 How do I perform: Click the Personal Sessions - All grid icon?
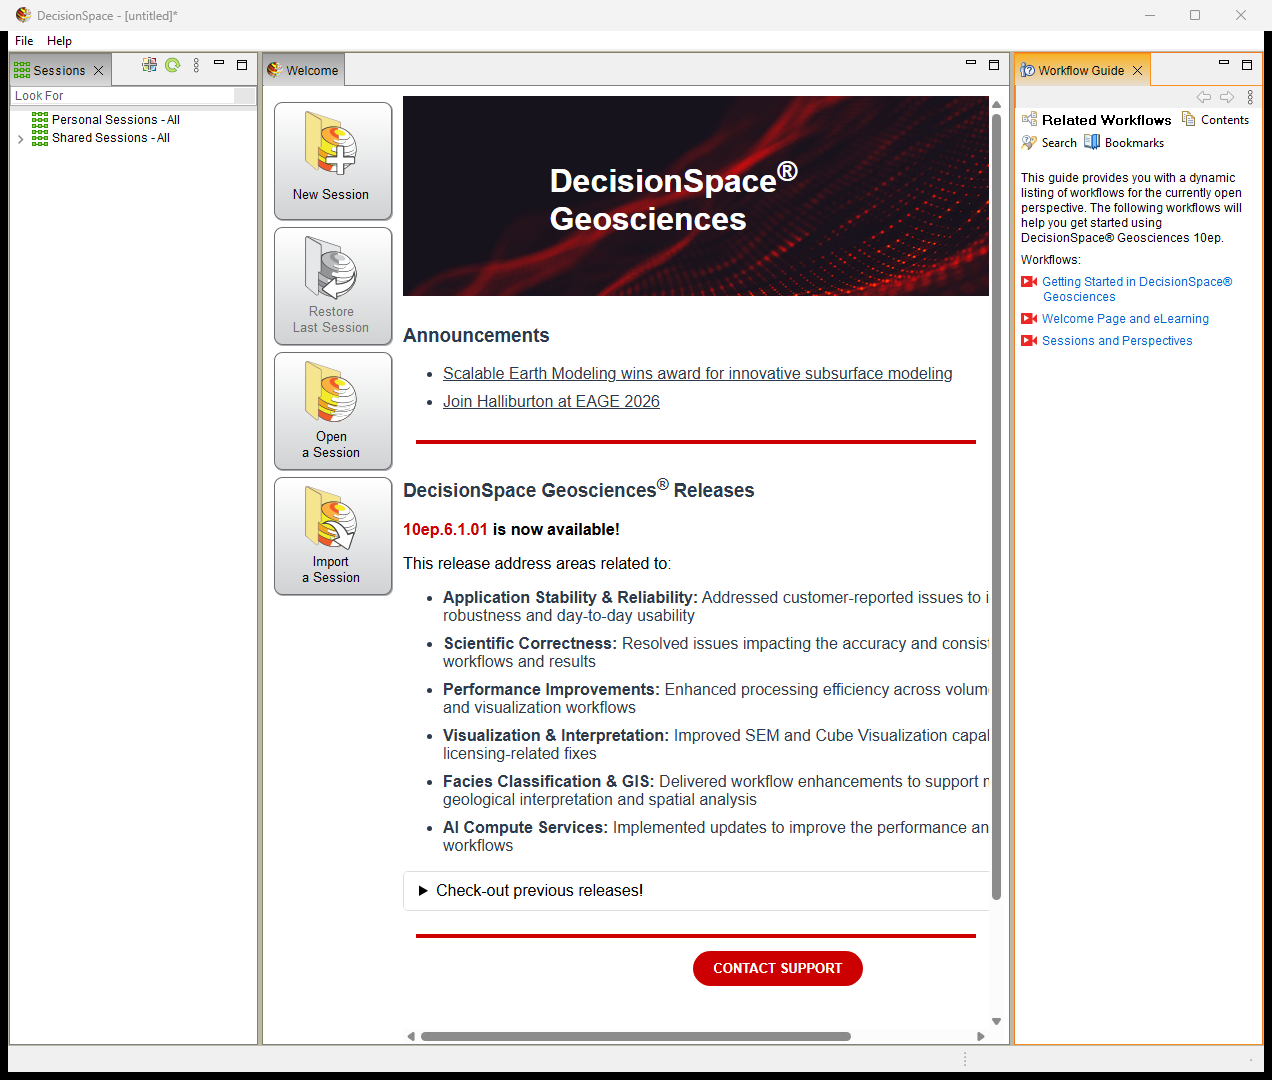click(40, 120)
